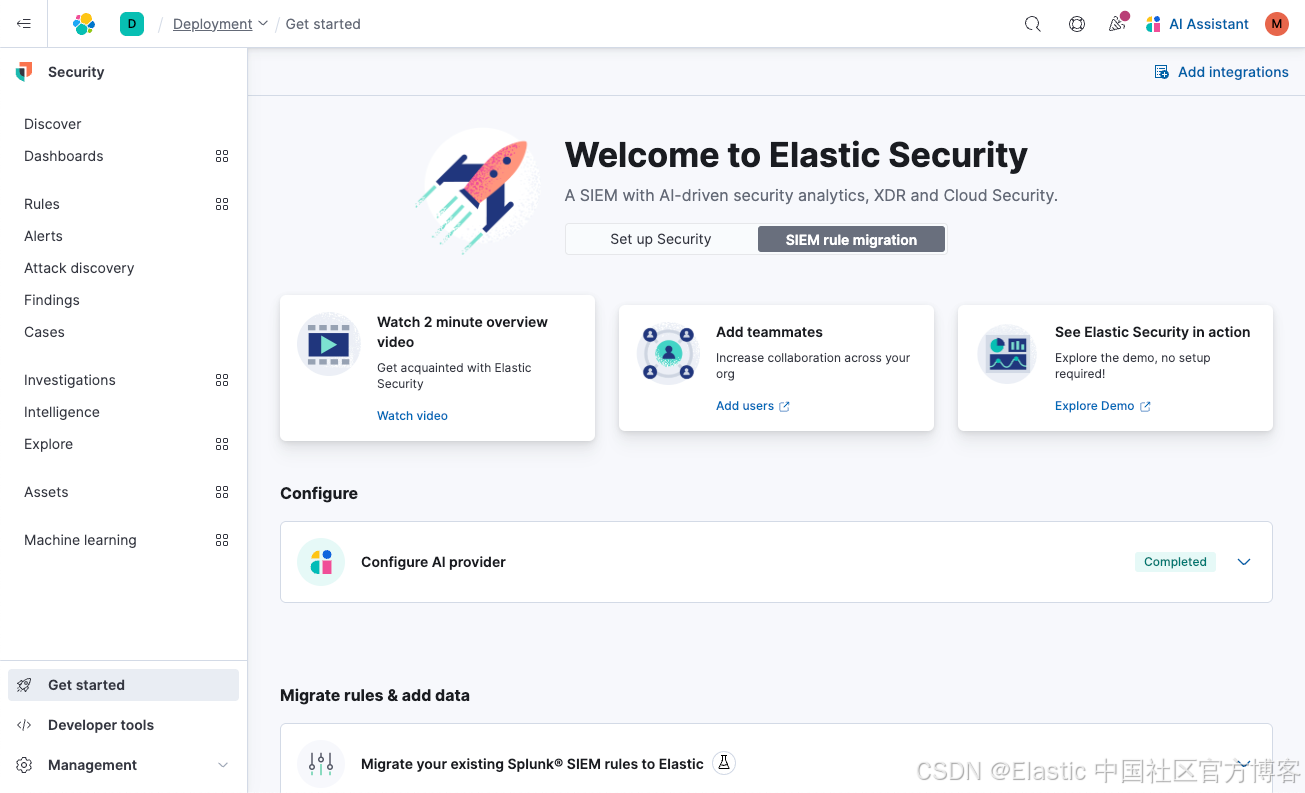Collapse the side navigation with the toggle icon

pyautogui.click(x=24, y=24)
